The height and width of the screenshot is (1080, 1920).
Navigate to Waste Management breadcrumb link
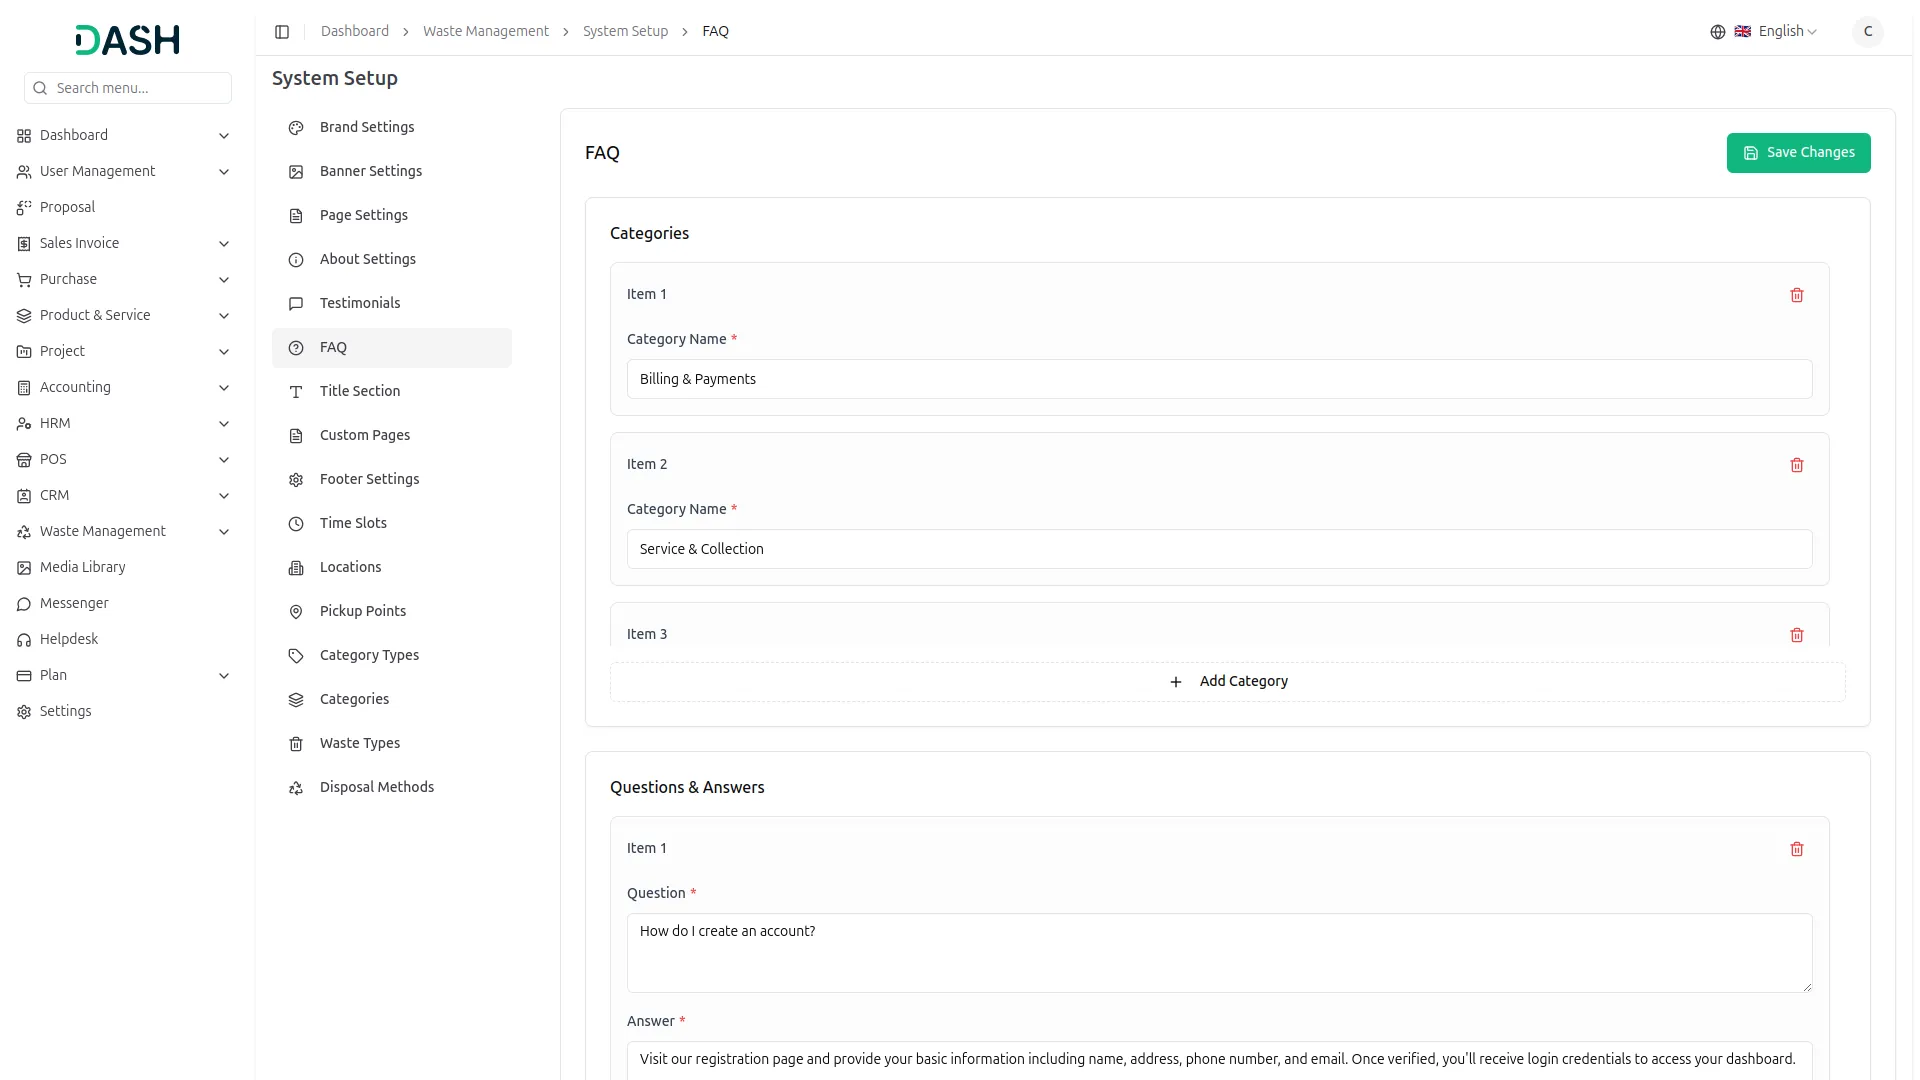coord(485,32)
